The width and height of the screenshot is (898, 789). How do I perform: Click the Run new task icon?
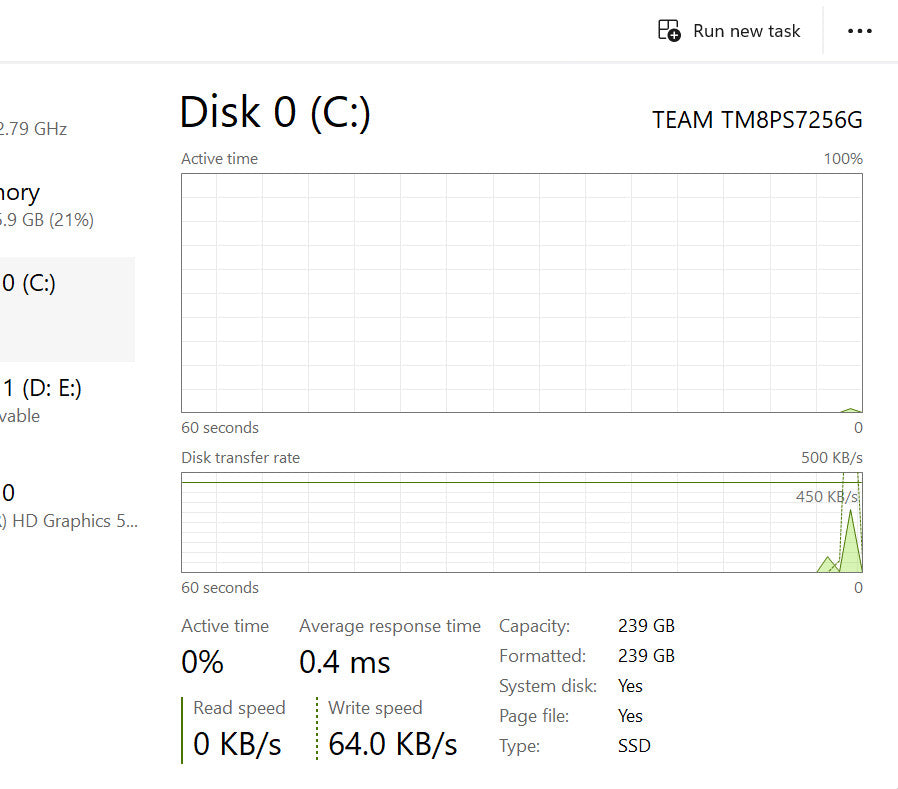[669, 31]
